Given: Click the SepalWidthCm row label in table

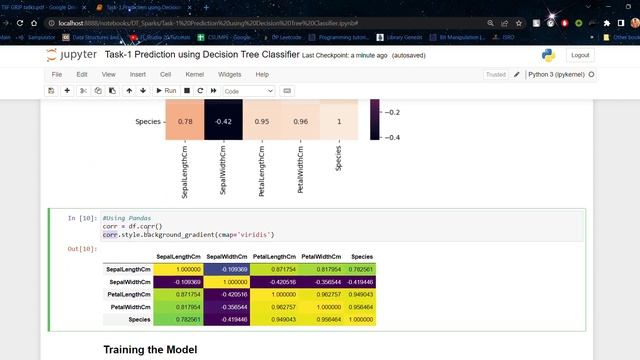Looking at the screenshot, I should click(x=130, y=282).
